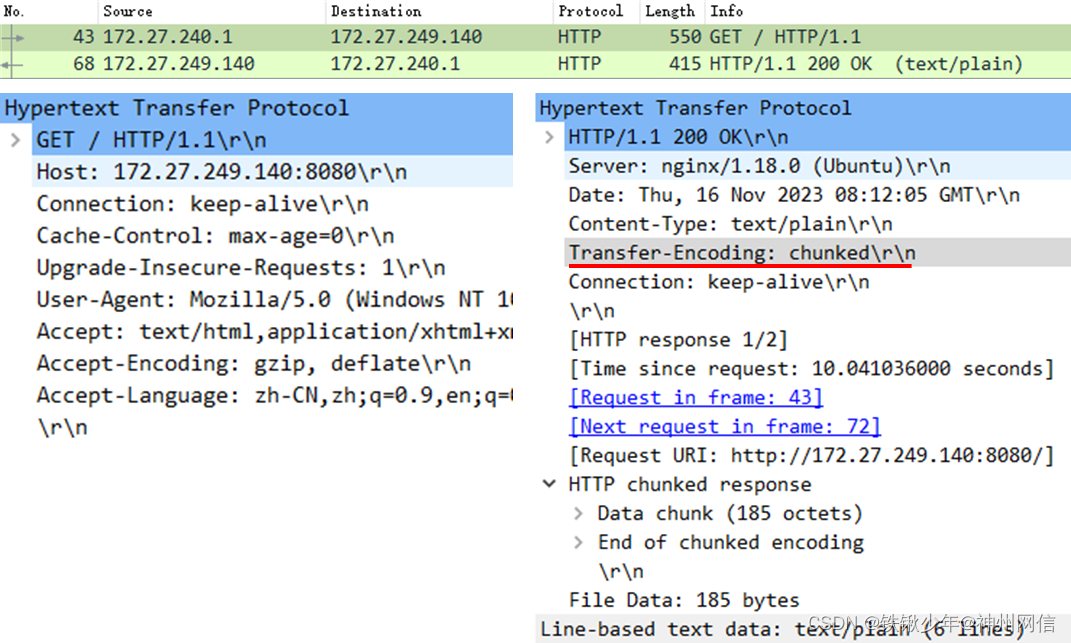
Task: Click the response arrow icon for packet 68
Action: (12, 64)
